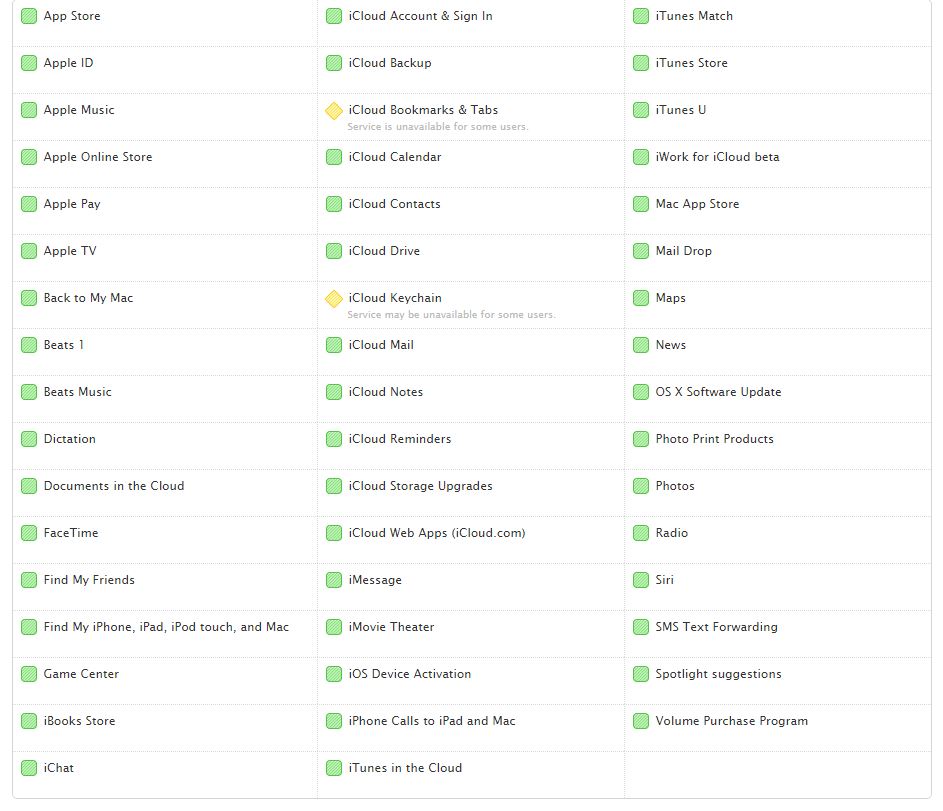
Task: Select the iCloud Account & Sign In label
Action: coord(420,16)
